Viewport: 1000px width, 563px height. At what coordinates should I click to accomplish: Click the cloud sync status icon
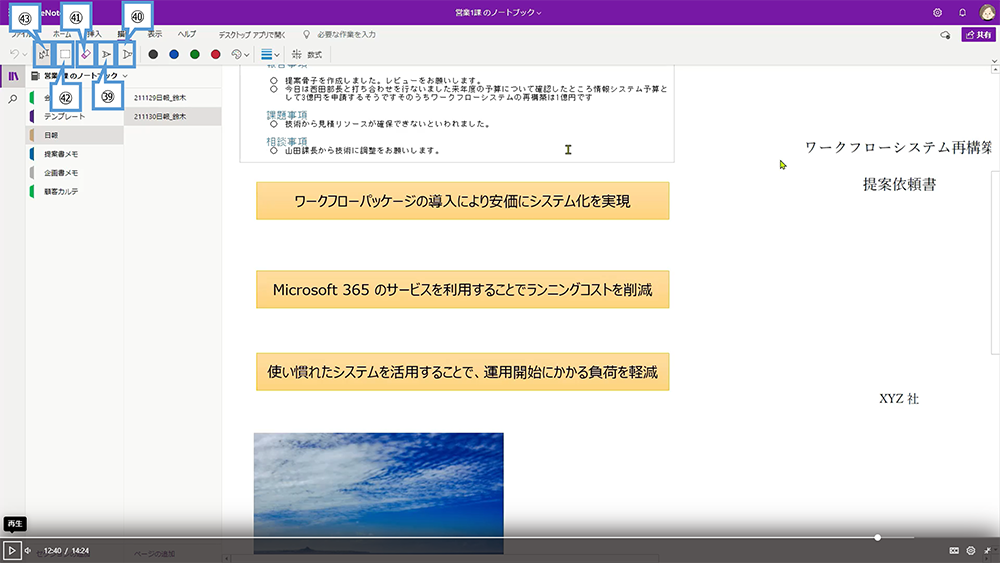pyautogui.click(x=945, y=35)
